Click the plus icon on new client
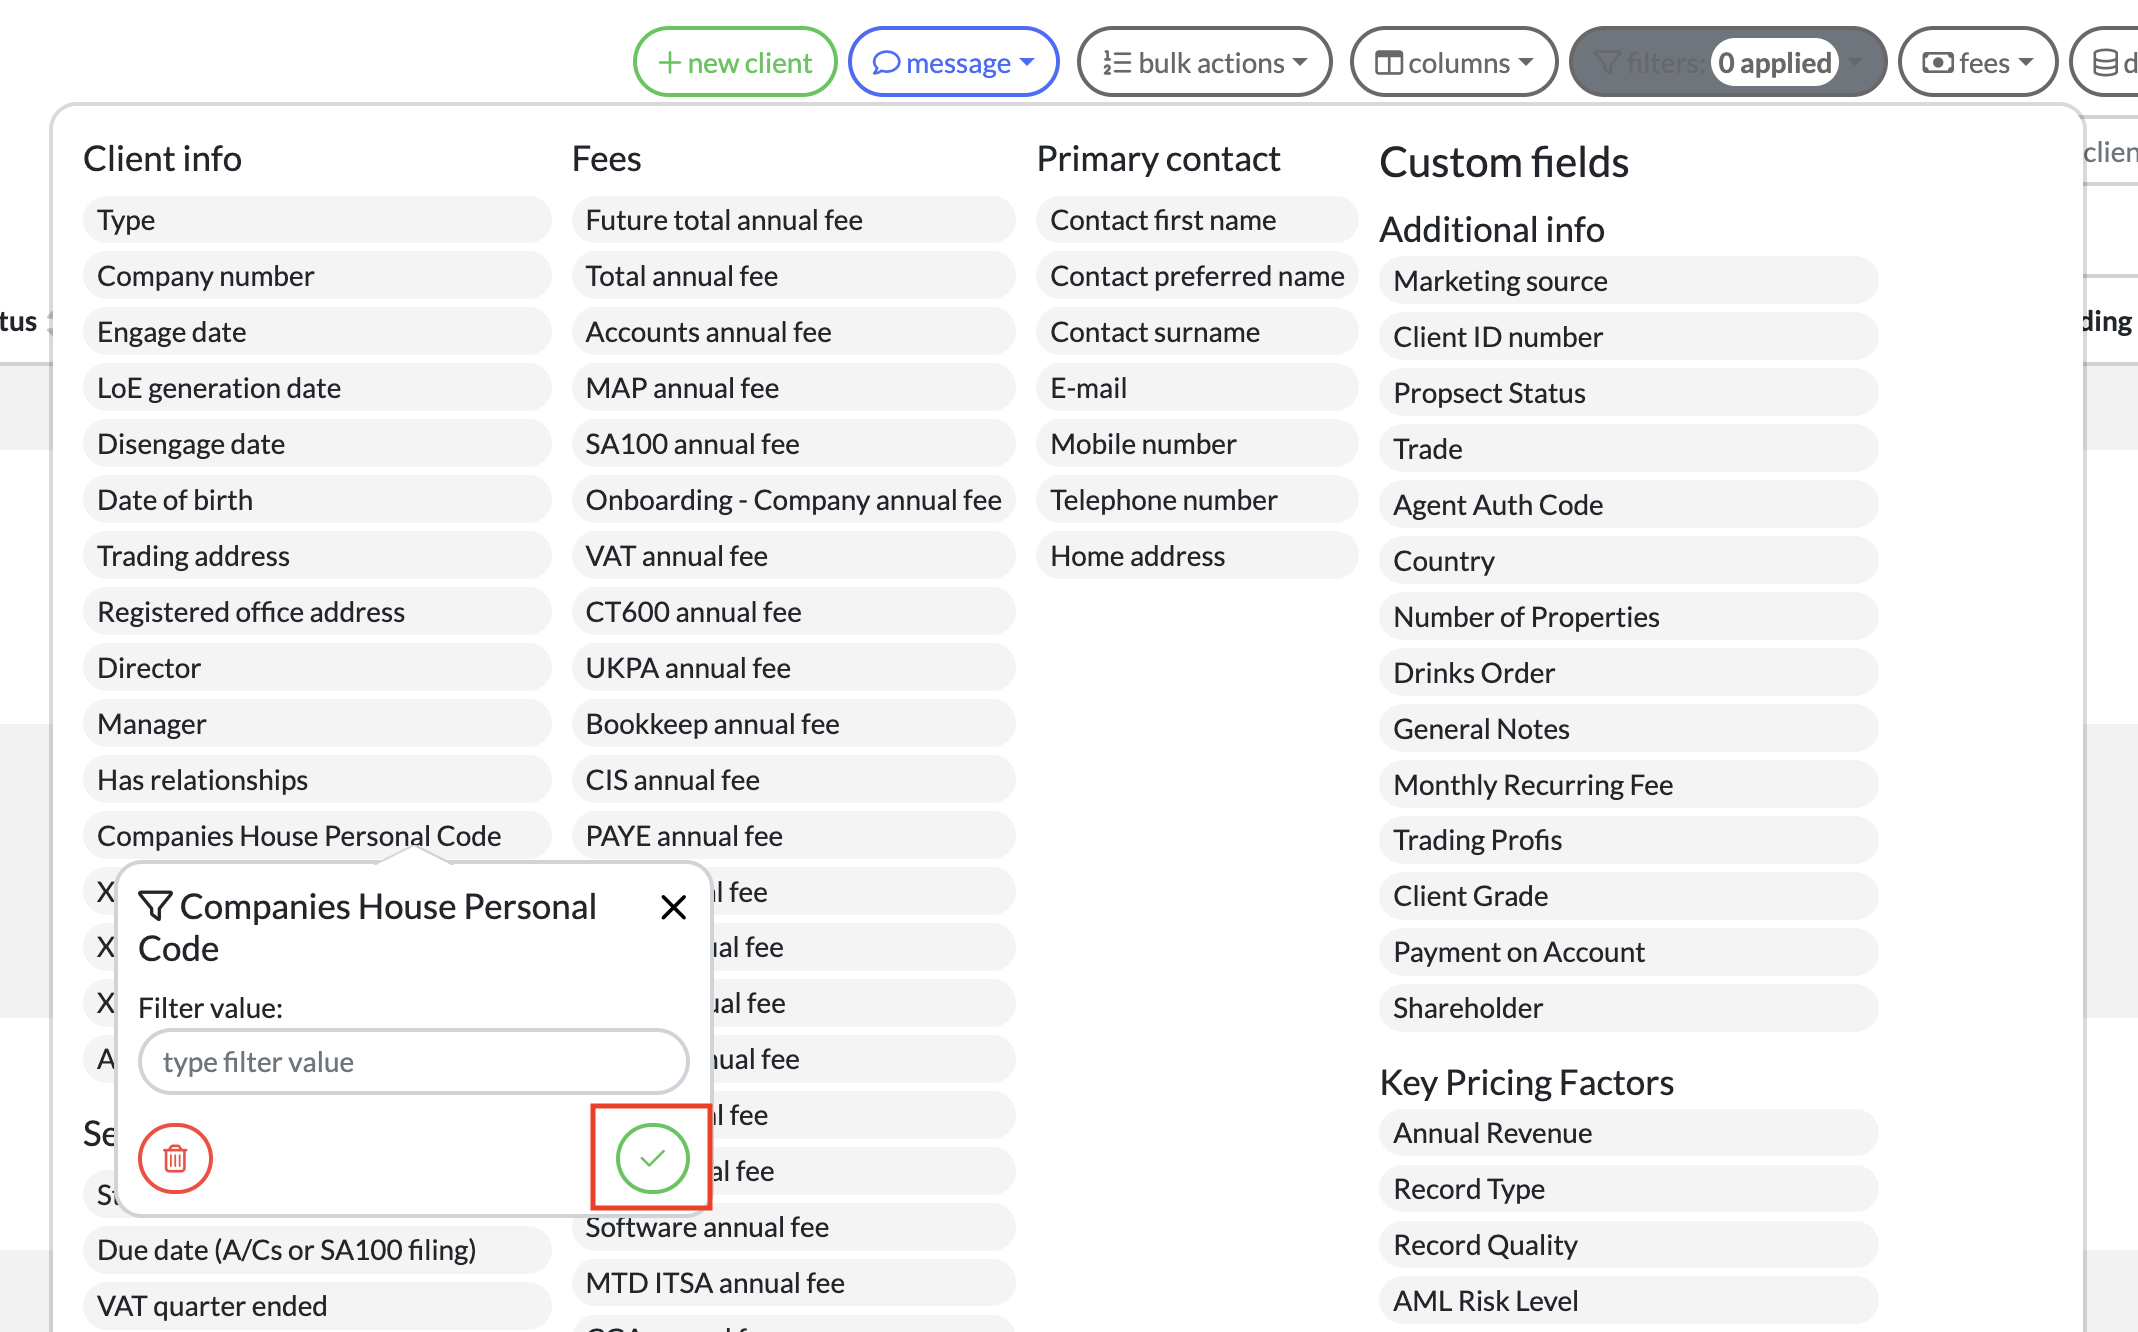2138x1332 pixels. 669,63
